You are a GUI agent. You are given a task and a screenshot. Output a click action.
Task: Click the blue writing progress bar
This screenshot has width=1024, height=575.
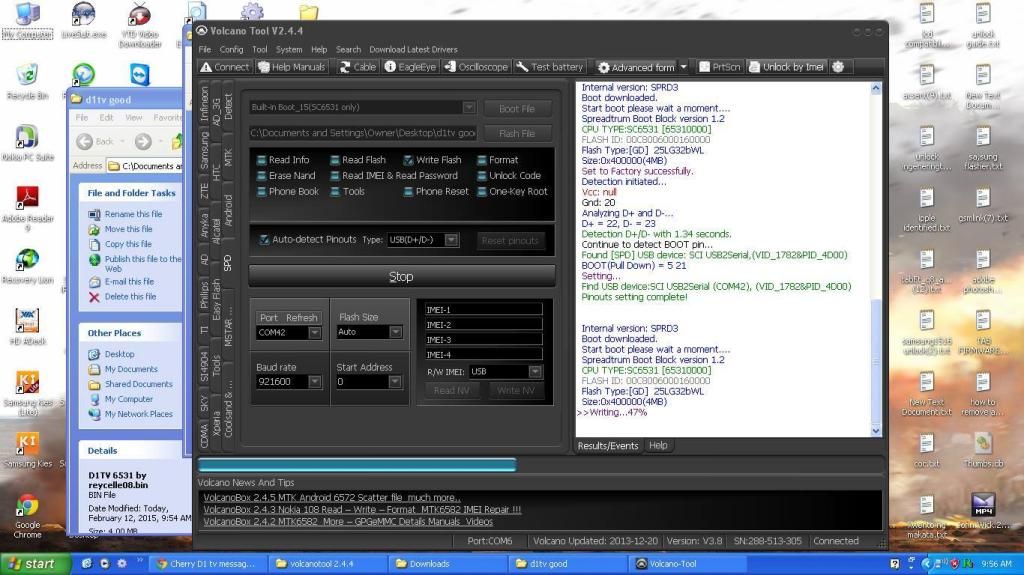point(357,465)
